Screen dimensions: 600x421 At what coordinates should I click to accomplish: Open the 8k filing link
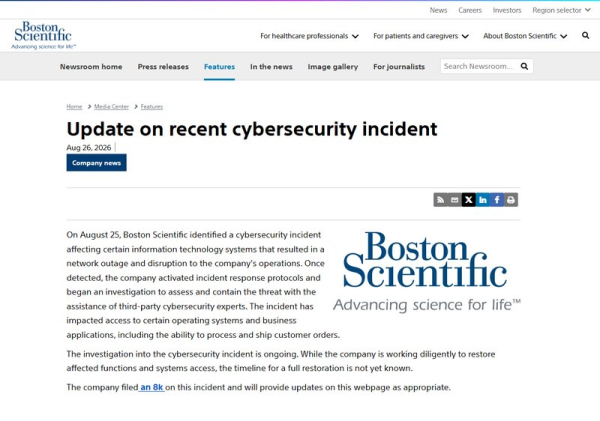point(152,387)
